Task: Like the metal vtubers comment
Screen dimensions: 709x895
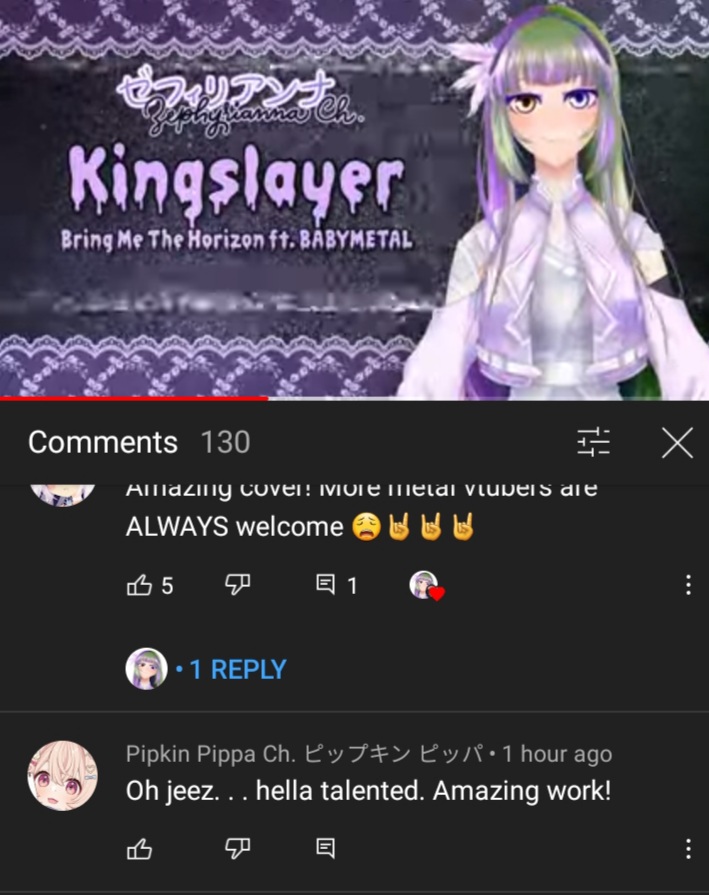Action: (x=139, y=585)
